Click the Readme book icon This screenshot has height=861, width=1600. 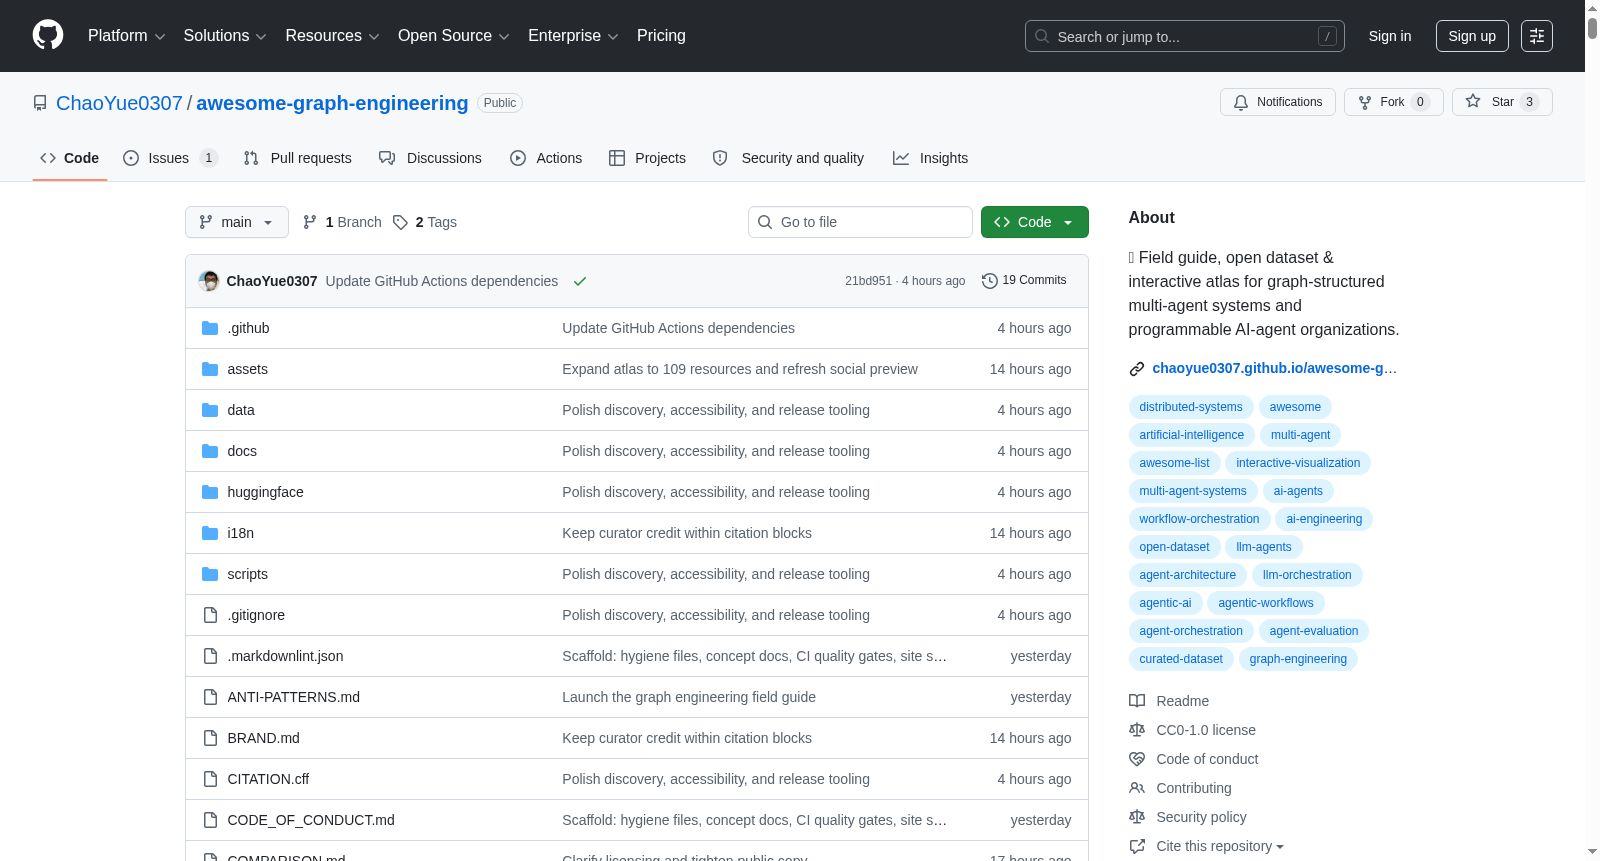1137,701
